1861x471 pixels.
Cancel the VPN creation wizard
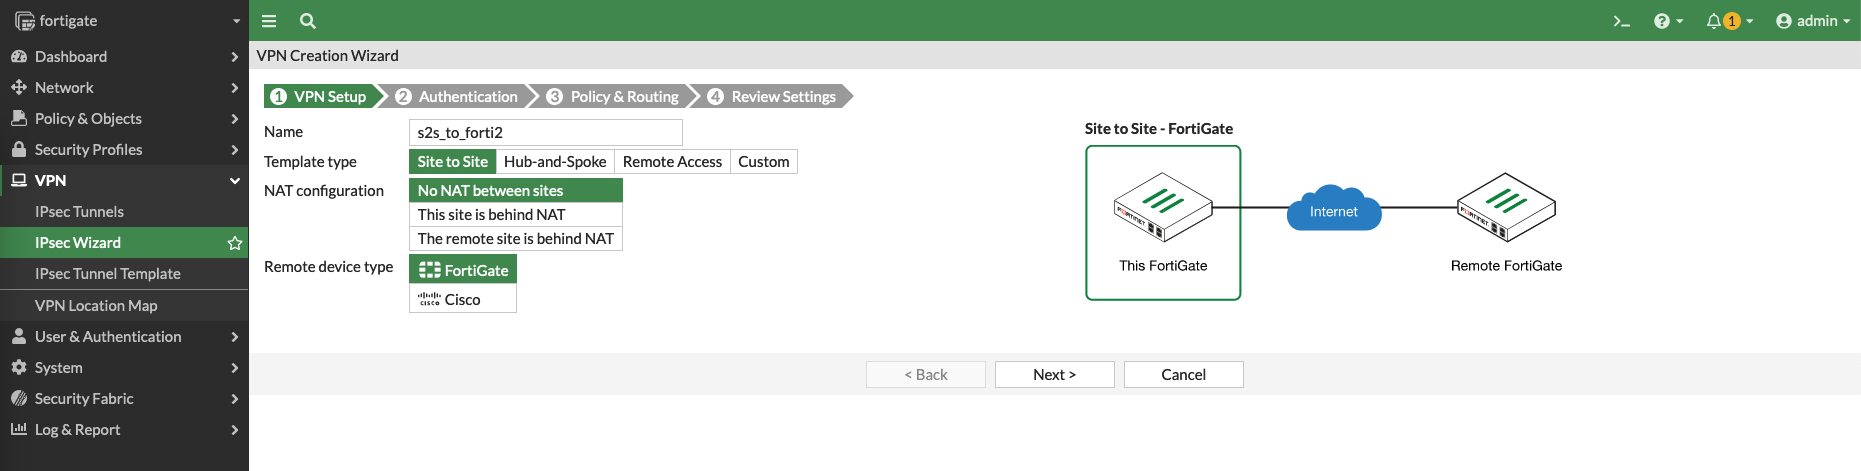tap(1183, 375)
